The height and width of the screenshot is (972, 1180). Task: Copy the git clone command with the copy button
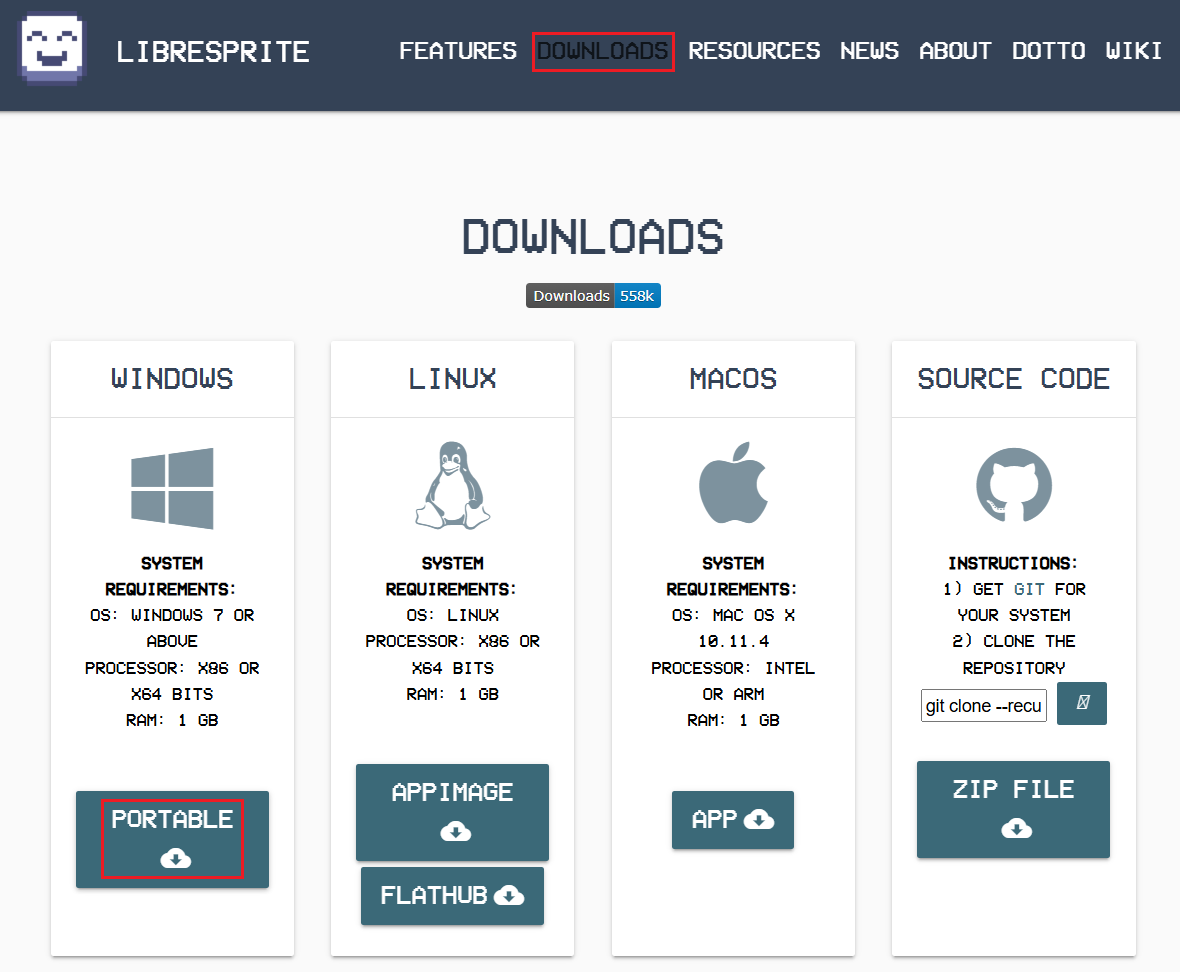click(1081, 703)
